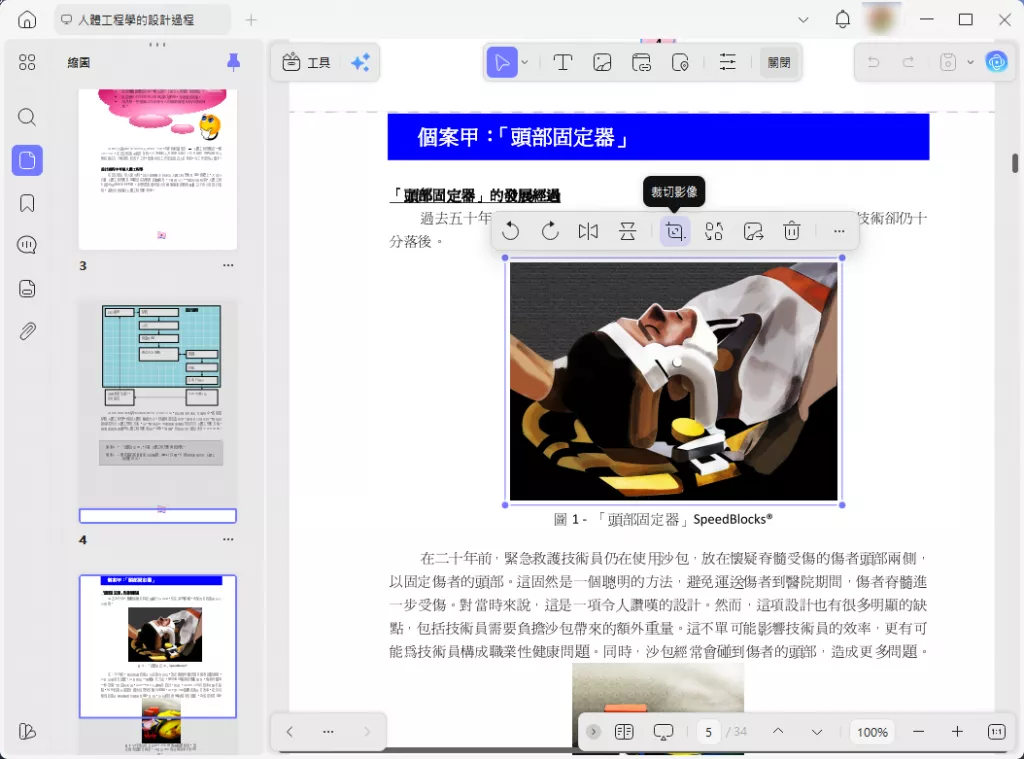Flip the selected image horizontally

click(x=587, y=231)
